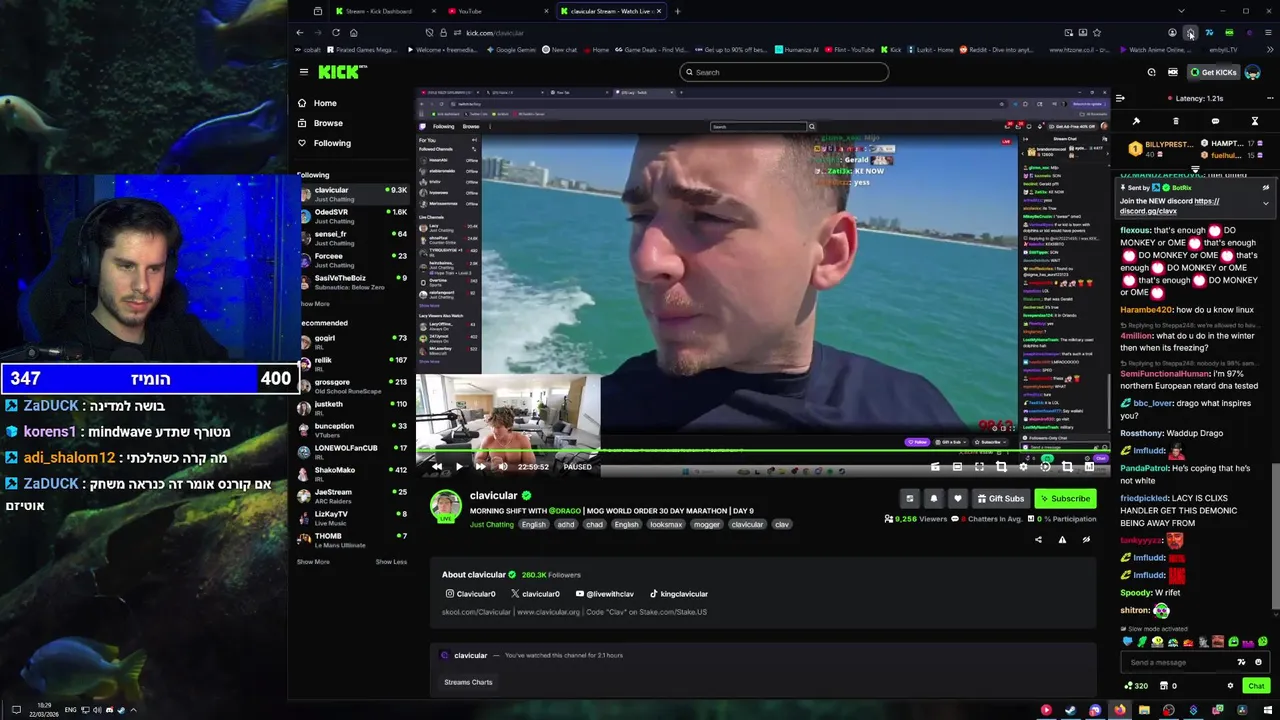This screenshot has height=720, width=1280.
Task: Rewind the stream player
Action: click(x=437, y=466)
